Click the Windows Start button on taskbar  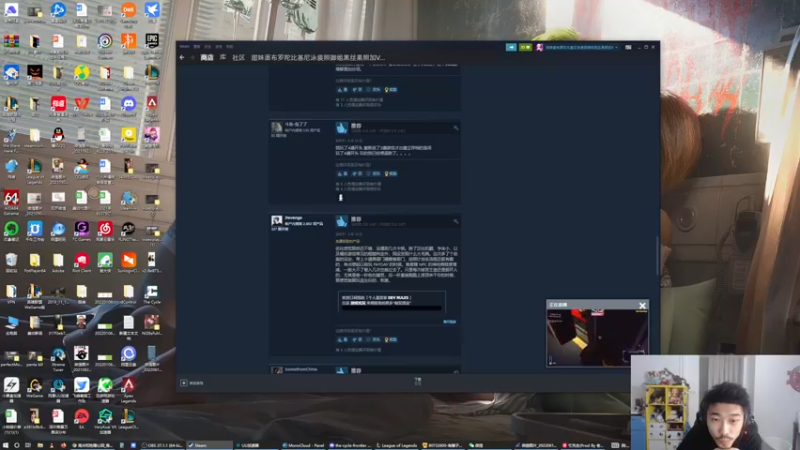pos(5,445)
